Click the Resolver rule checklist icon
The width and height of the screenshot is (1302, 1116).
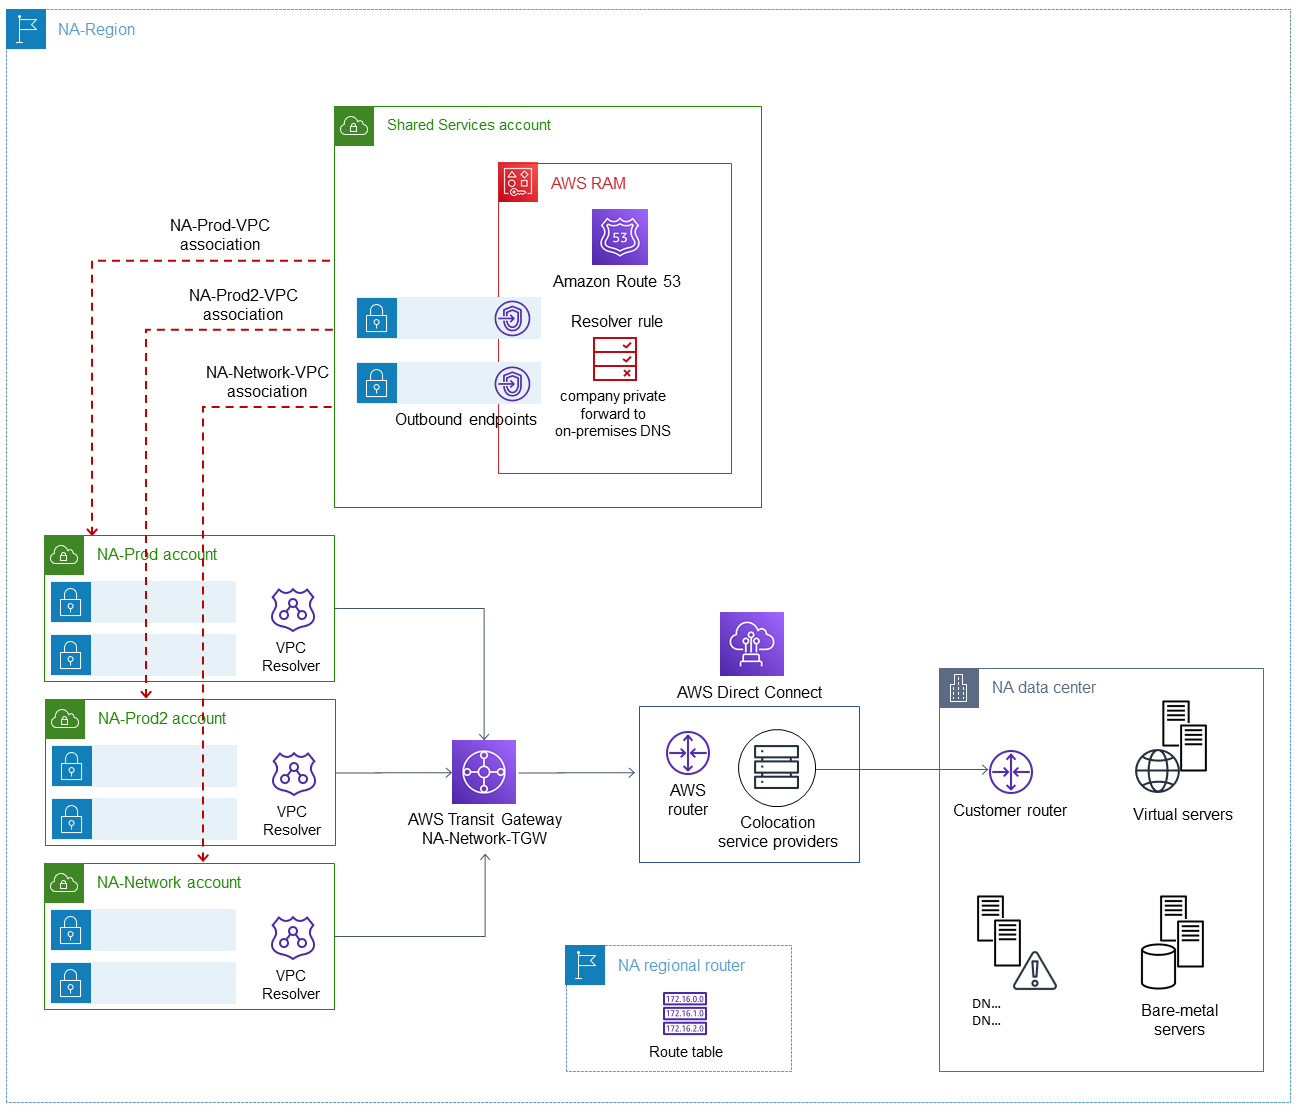pyautogui.click(x=615, y=359)
